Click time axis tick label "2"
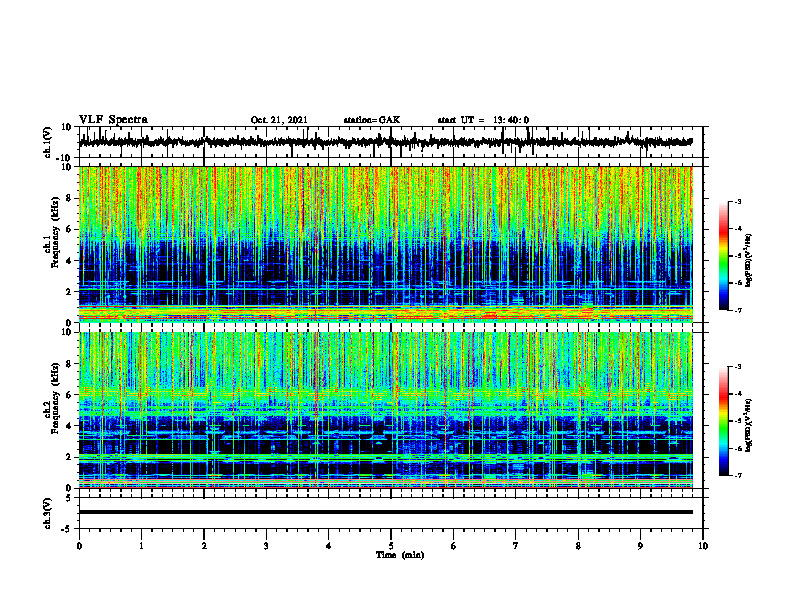The image size is (792, 612). pos(204,545)
